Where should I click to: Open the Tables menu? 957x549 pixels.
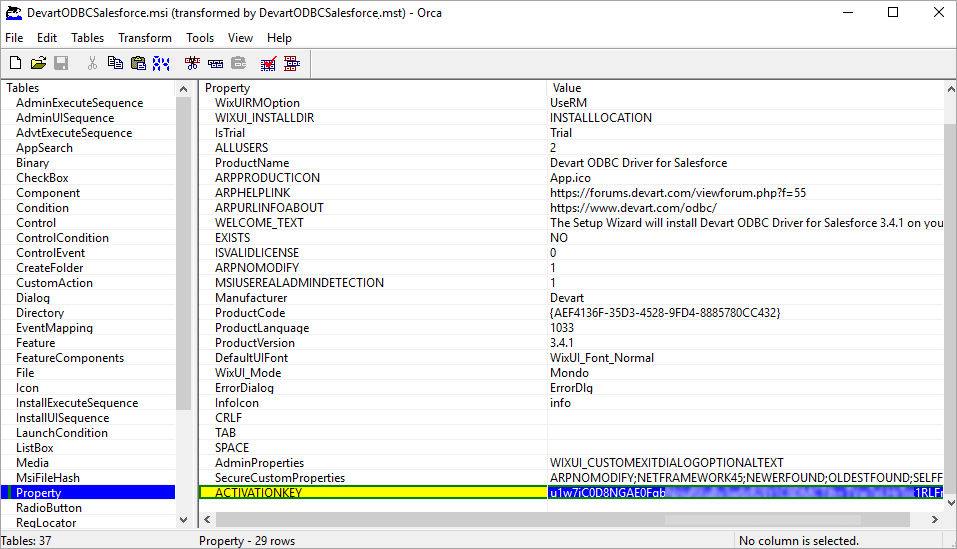(87, 38)
